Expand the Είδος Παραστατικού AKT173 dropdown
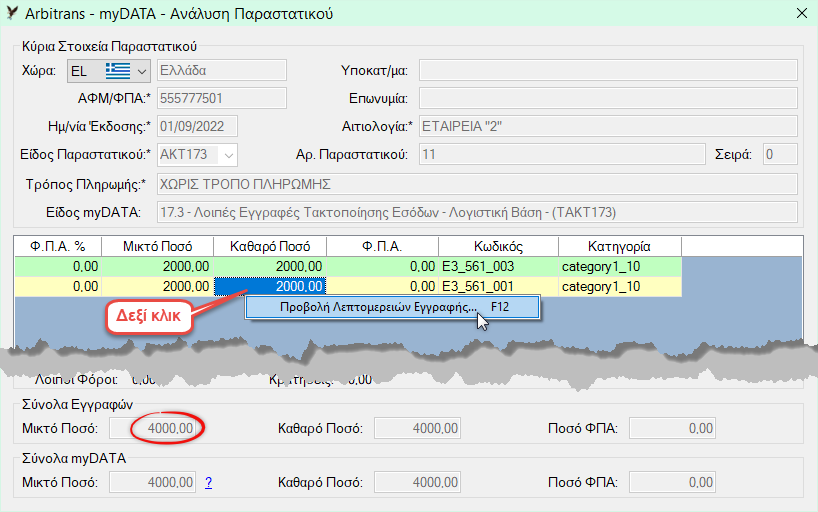 pos(228,155)
